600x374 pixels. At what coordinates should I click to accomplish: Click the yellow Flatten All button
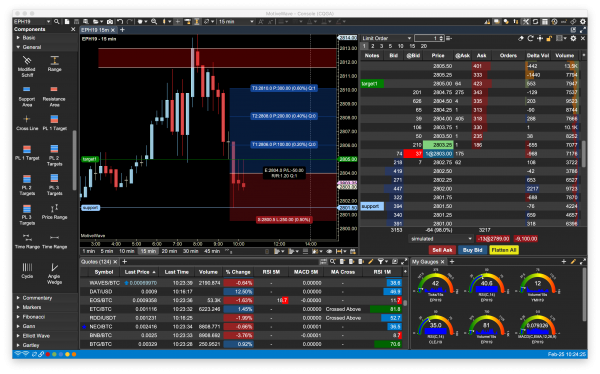504,250
